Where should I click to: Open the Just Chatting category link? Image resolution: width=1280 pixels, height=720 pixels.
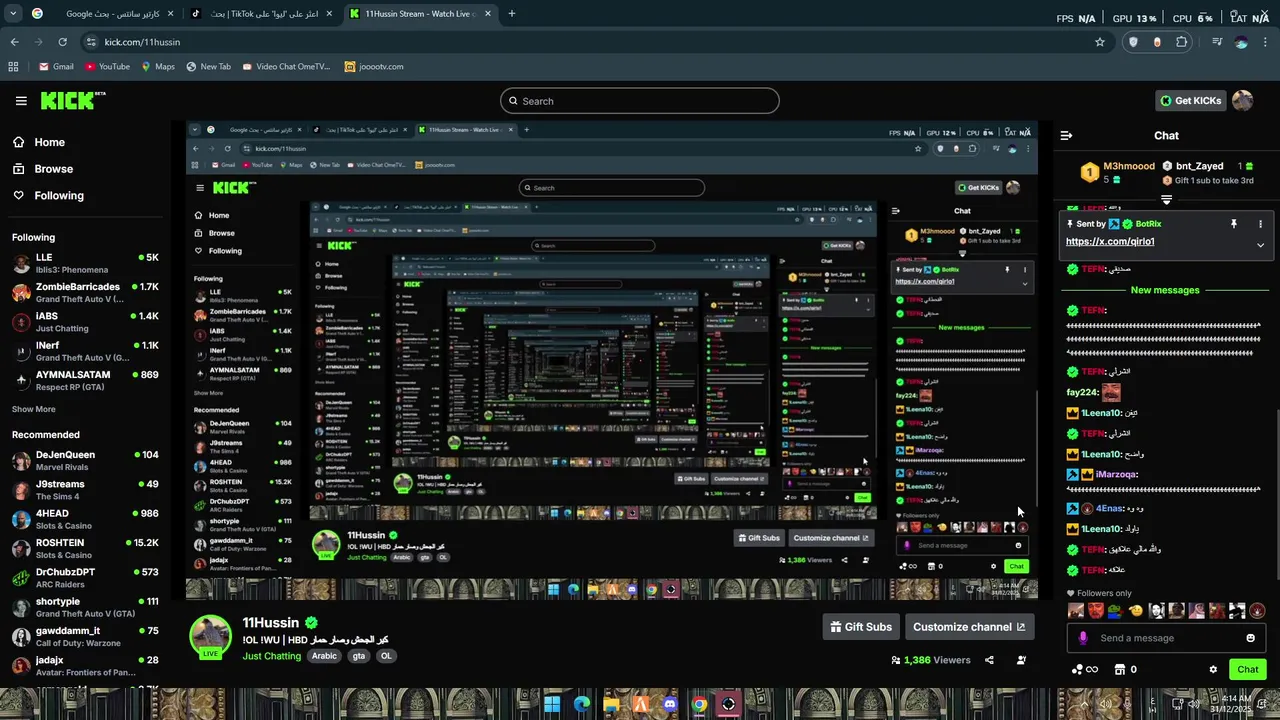click(x=271, y=656)
